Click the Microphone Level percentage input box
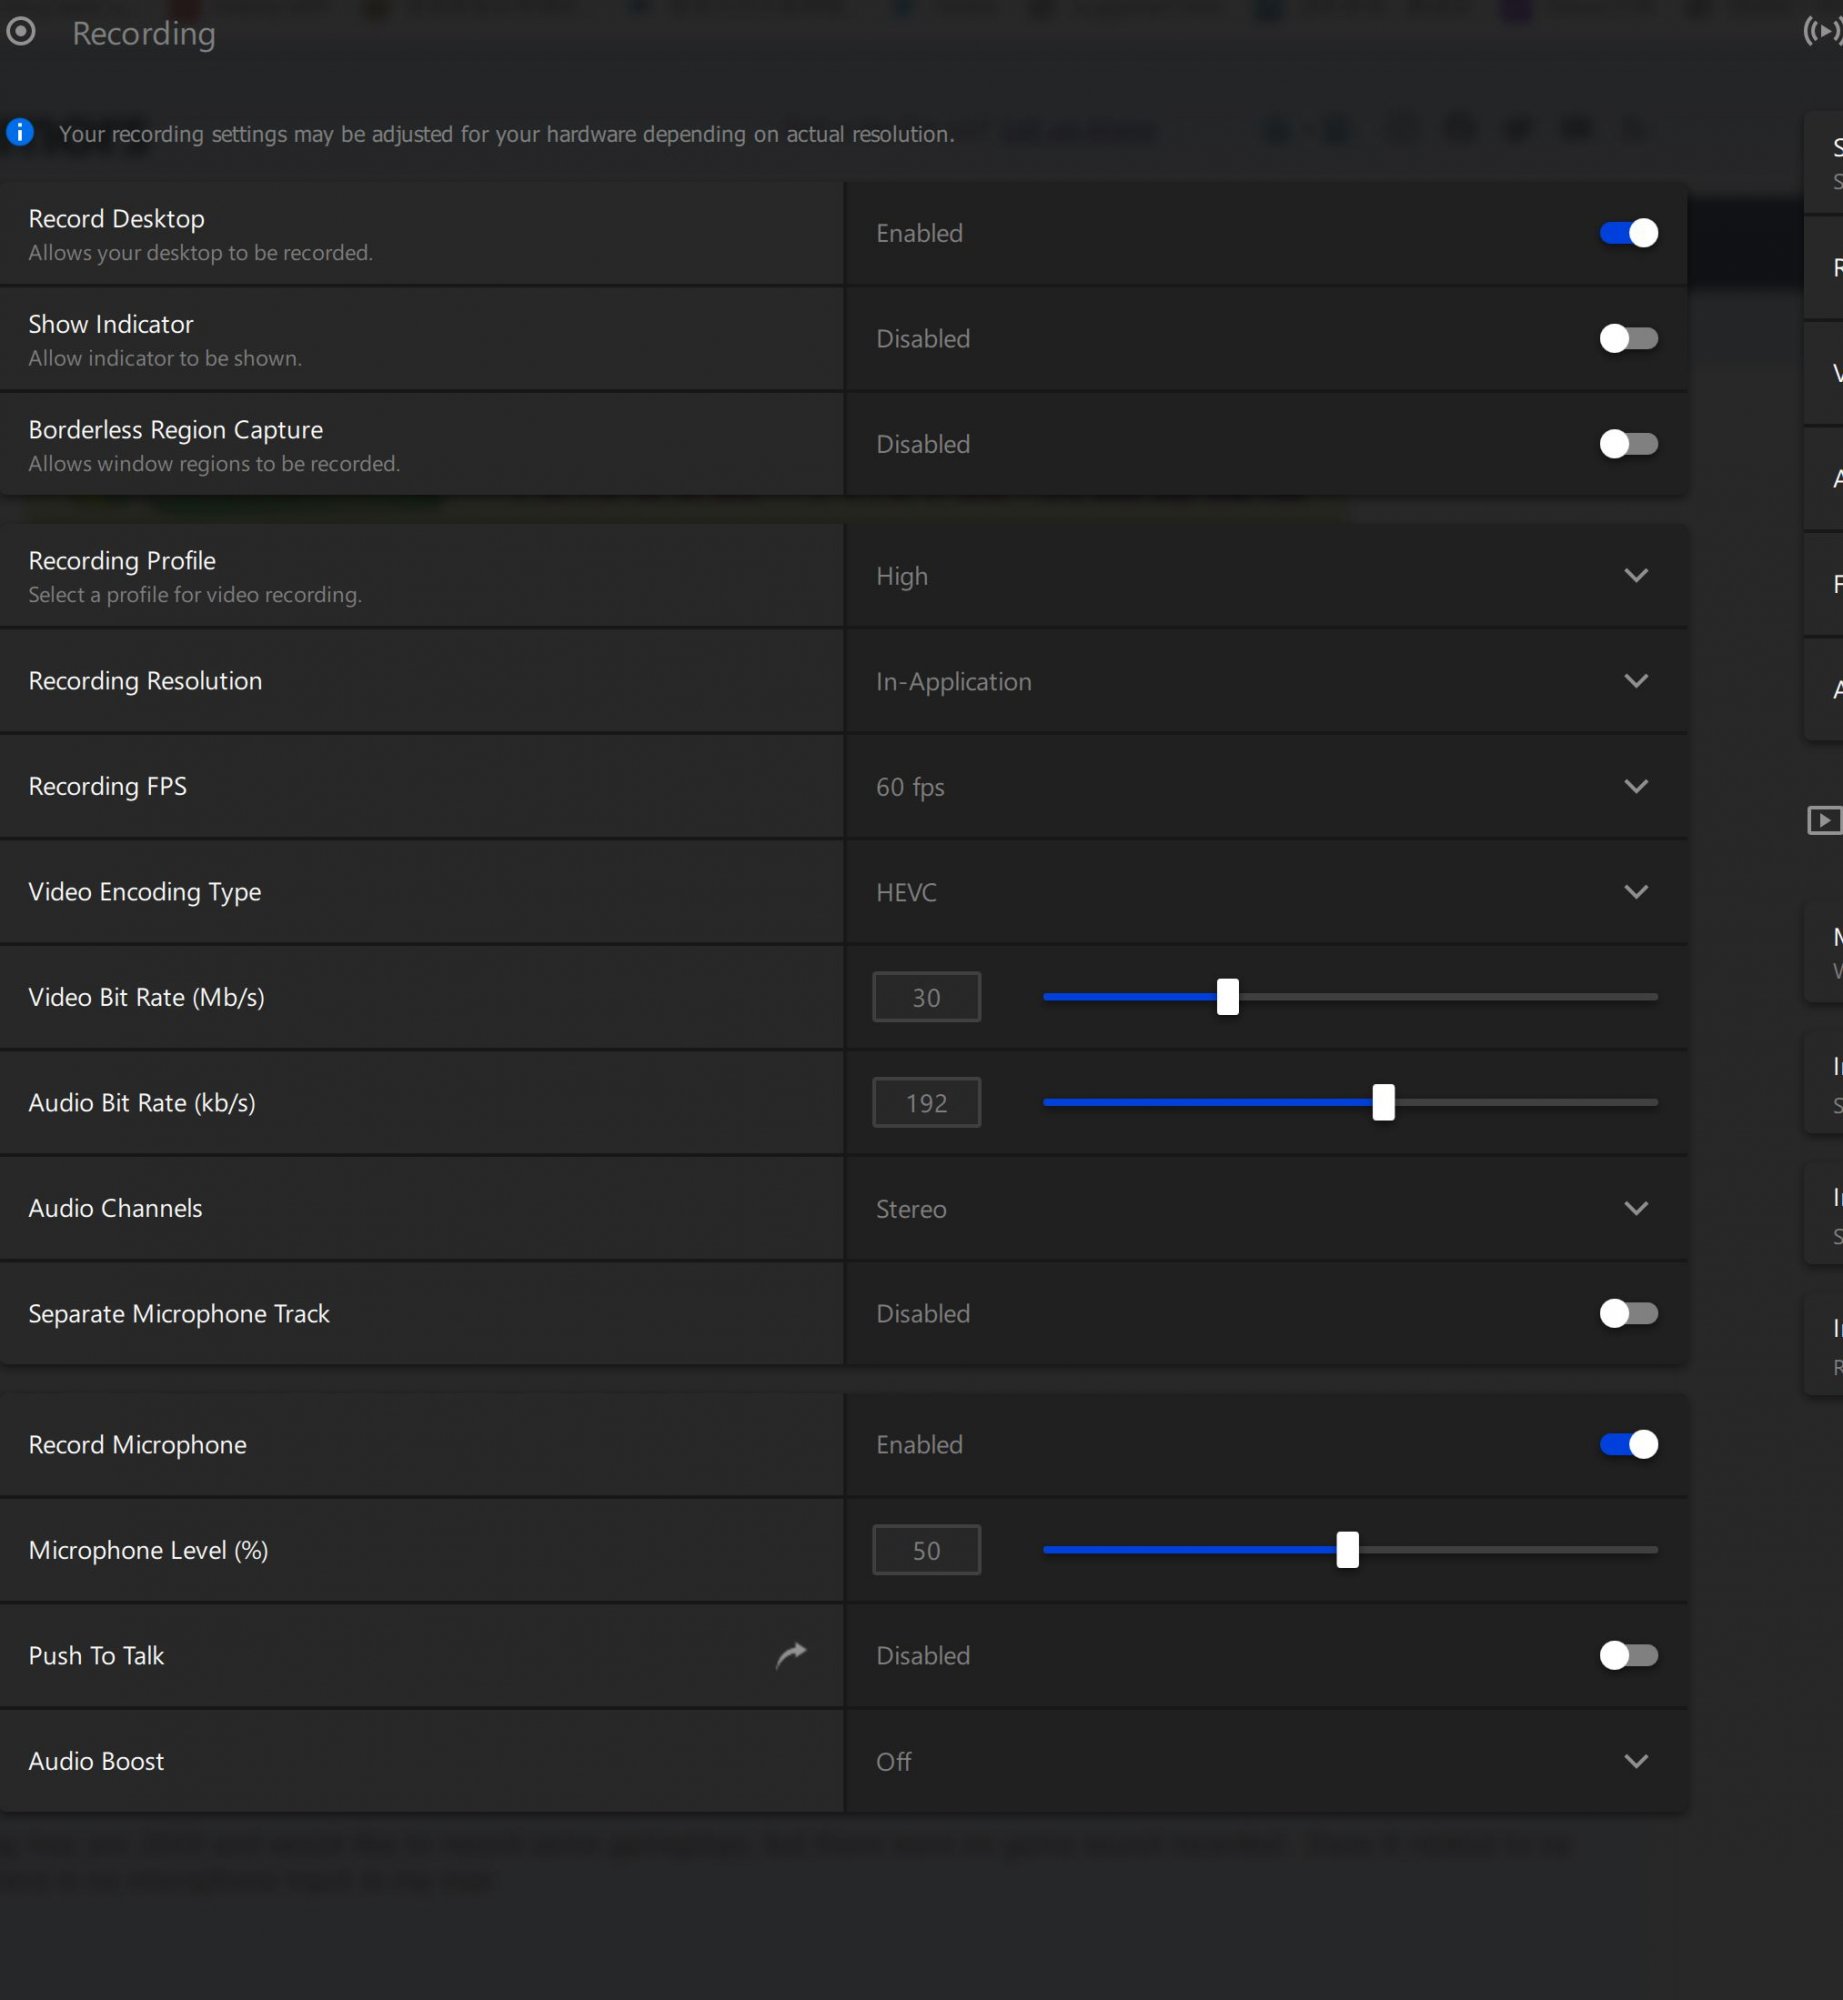Image resolution: width=1843 pixels, height=2000 pixels. [926, 1550]
